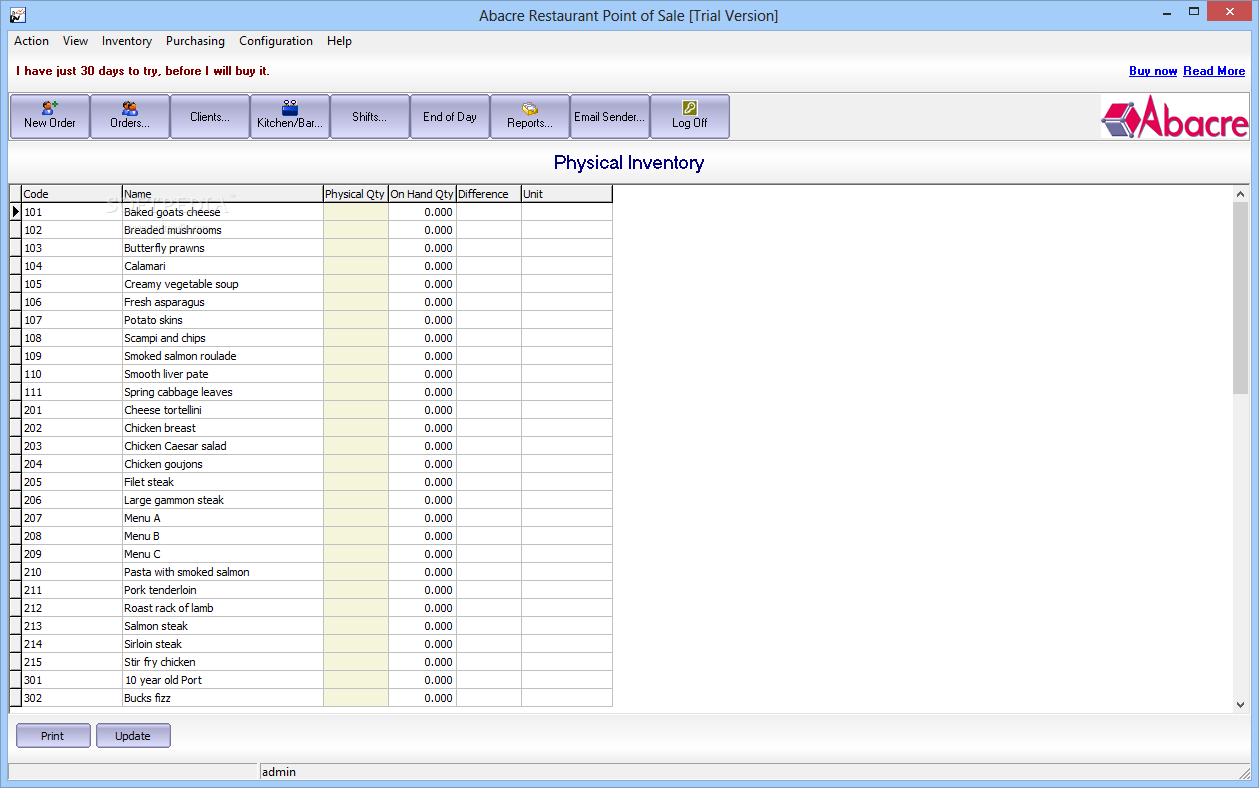Select the 'Chicken goujons' cell
Viewport: 1259px width, 788px height.
click(x=223, y=464)
